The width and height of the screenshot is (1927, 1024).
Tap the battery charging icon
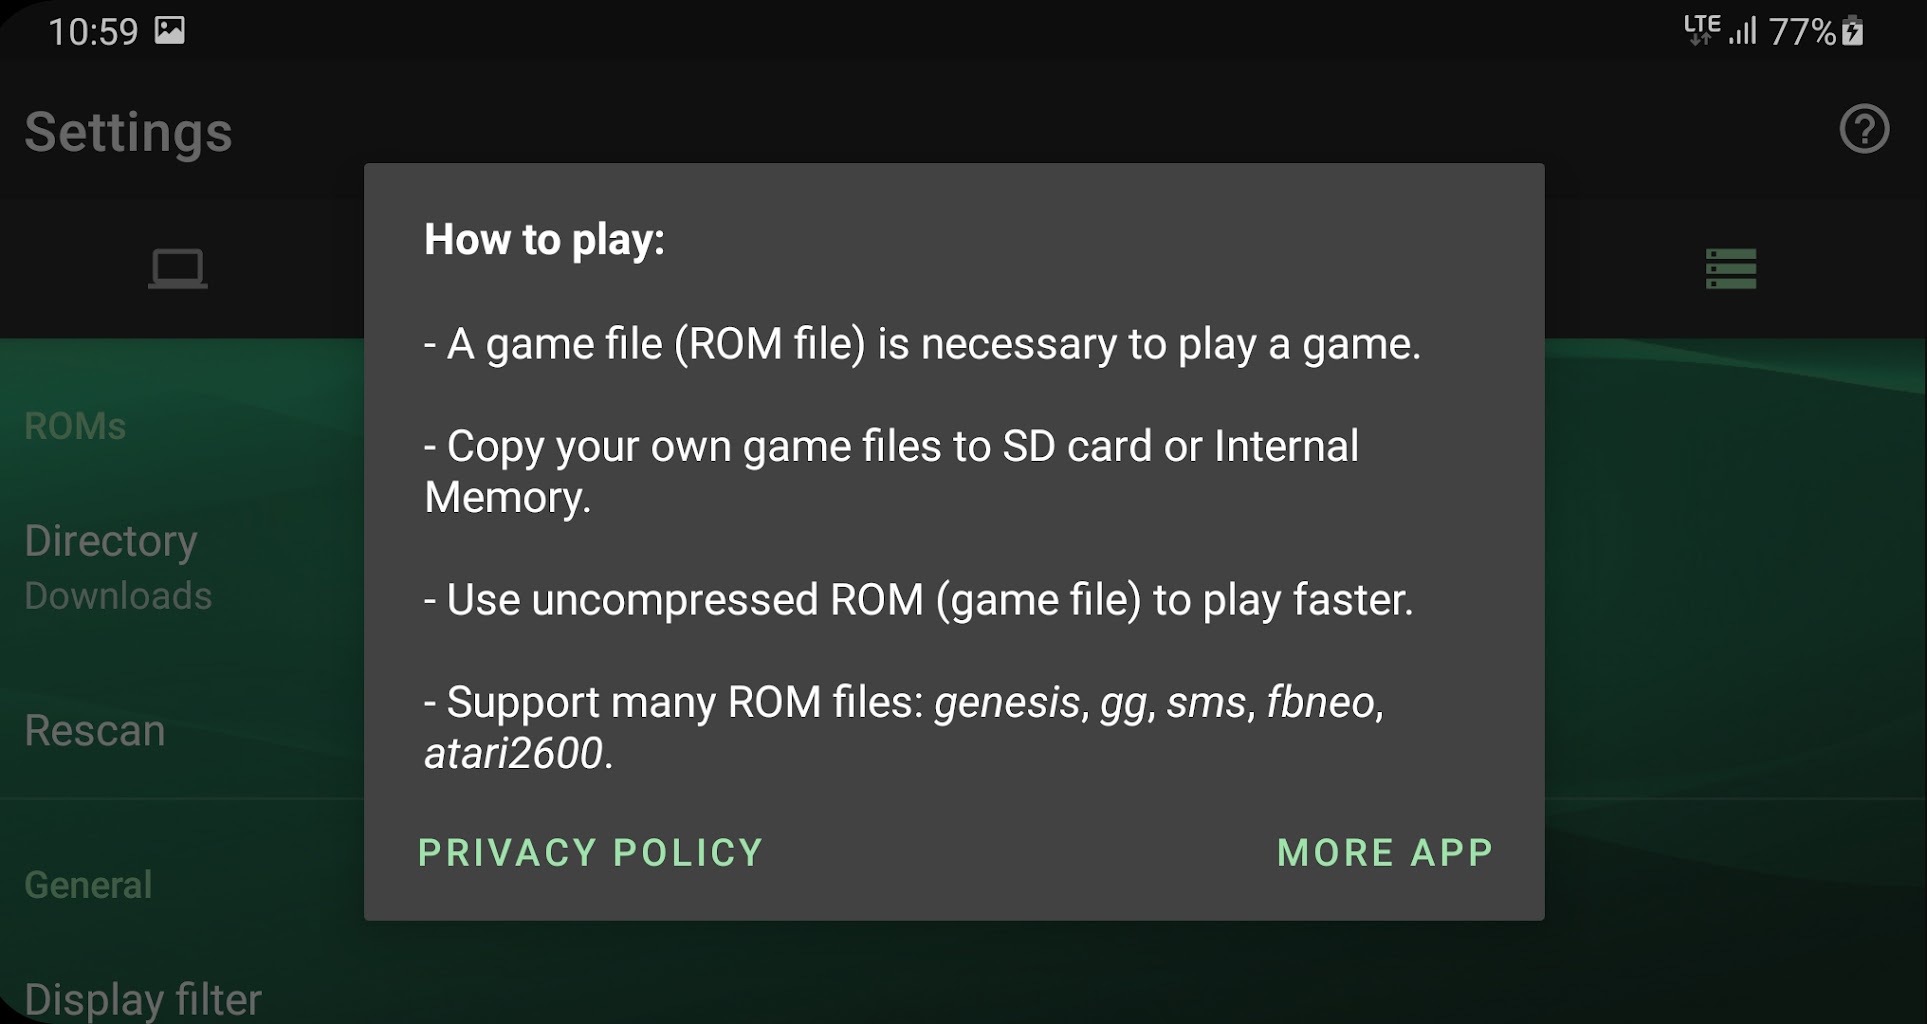coord(1853,31)
